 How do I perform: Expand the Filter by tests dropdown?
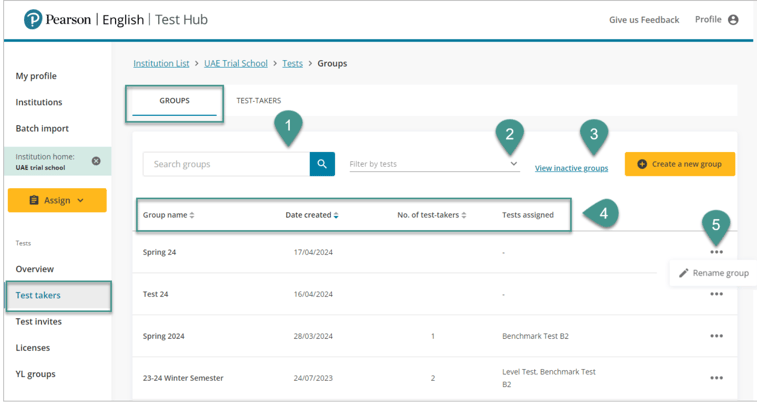pos(513,164)
